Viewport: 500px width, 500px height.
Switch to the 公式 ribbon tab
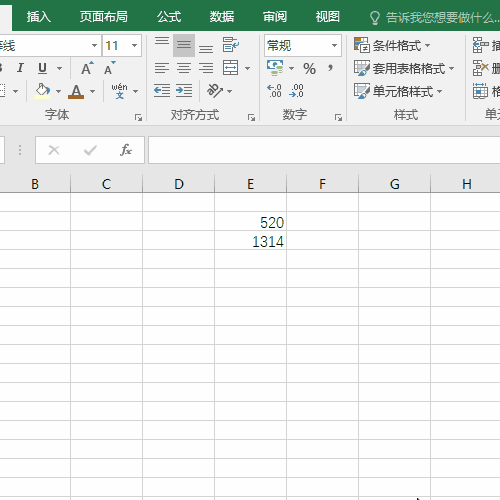pyautogui.click(x=169, y=17)
